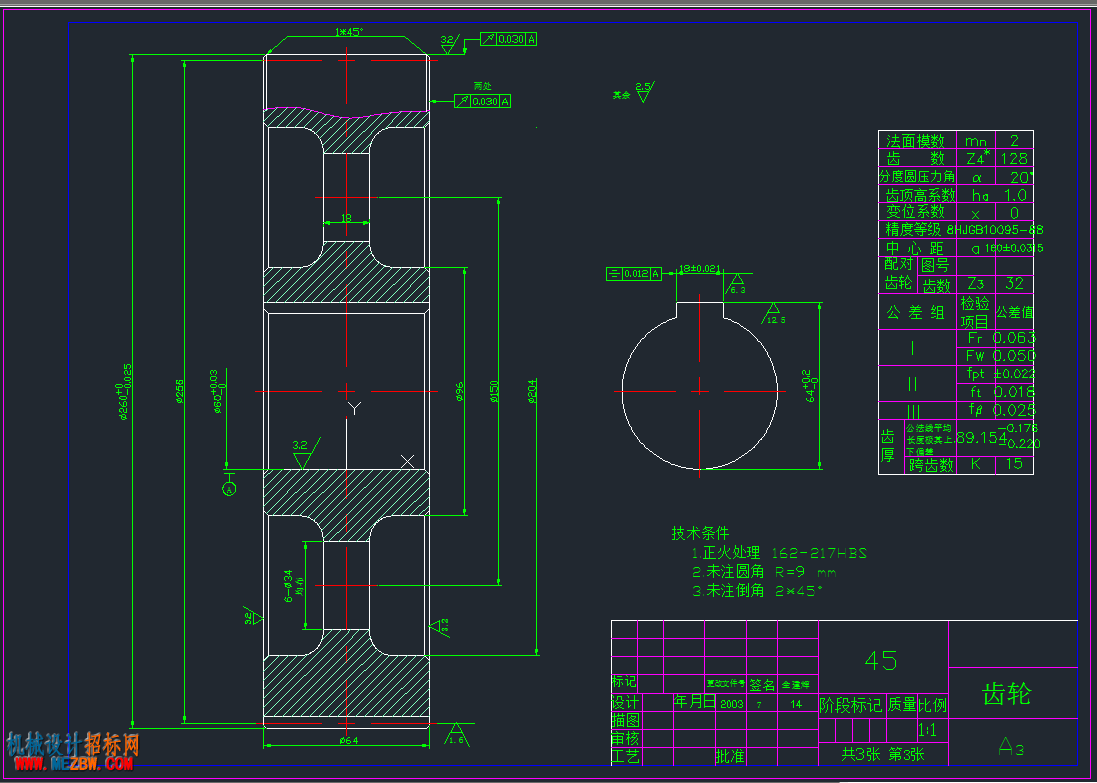Click the 6.3 roughness symbol near the keyway
The width and height of the screenshot is (1097, 783).
737,283
